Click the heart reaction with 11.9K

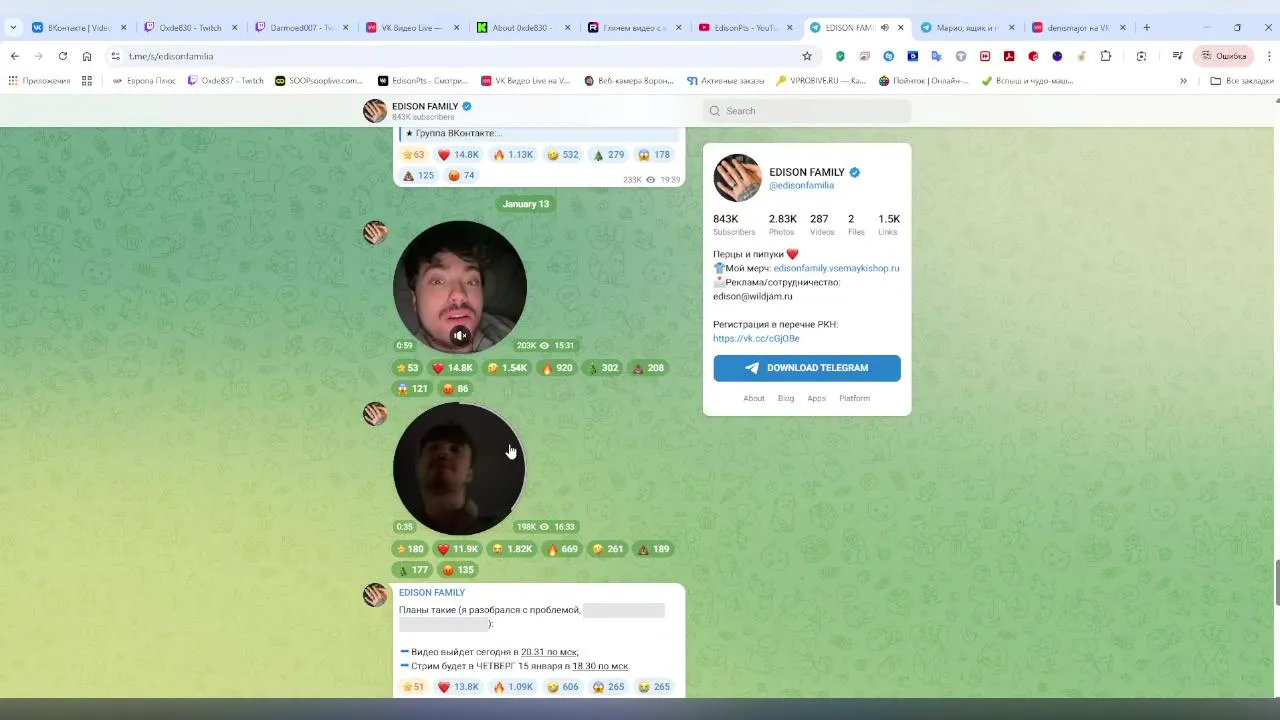click(458, 549)
